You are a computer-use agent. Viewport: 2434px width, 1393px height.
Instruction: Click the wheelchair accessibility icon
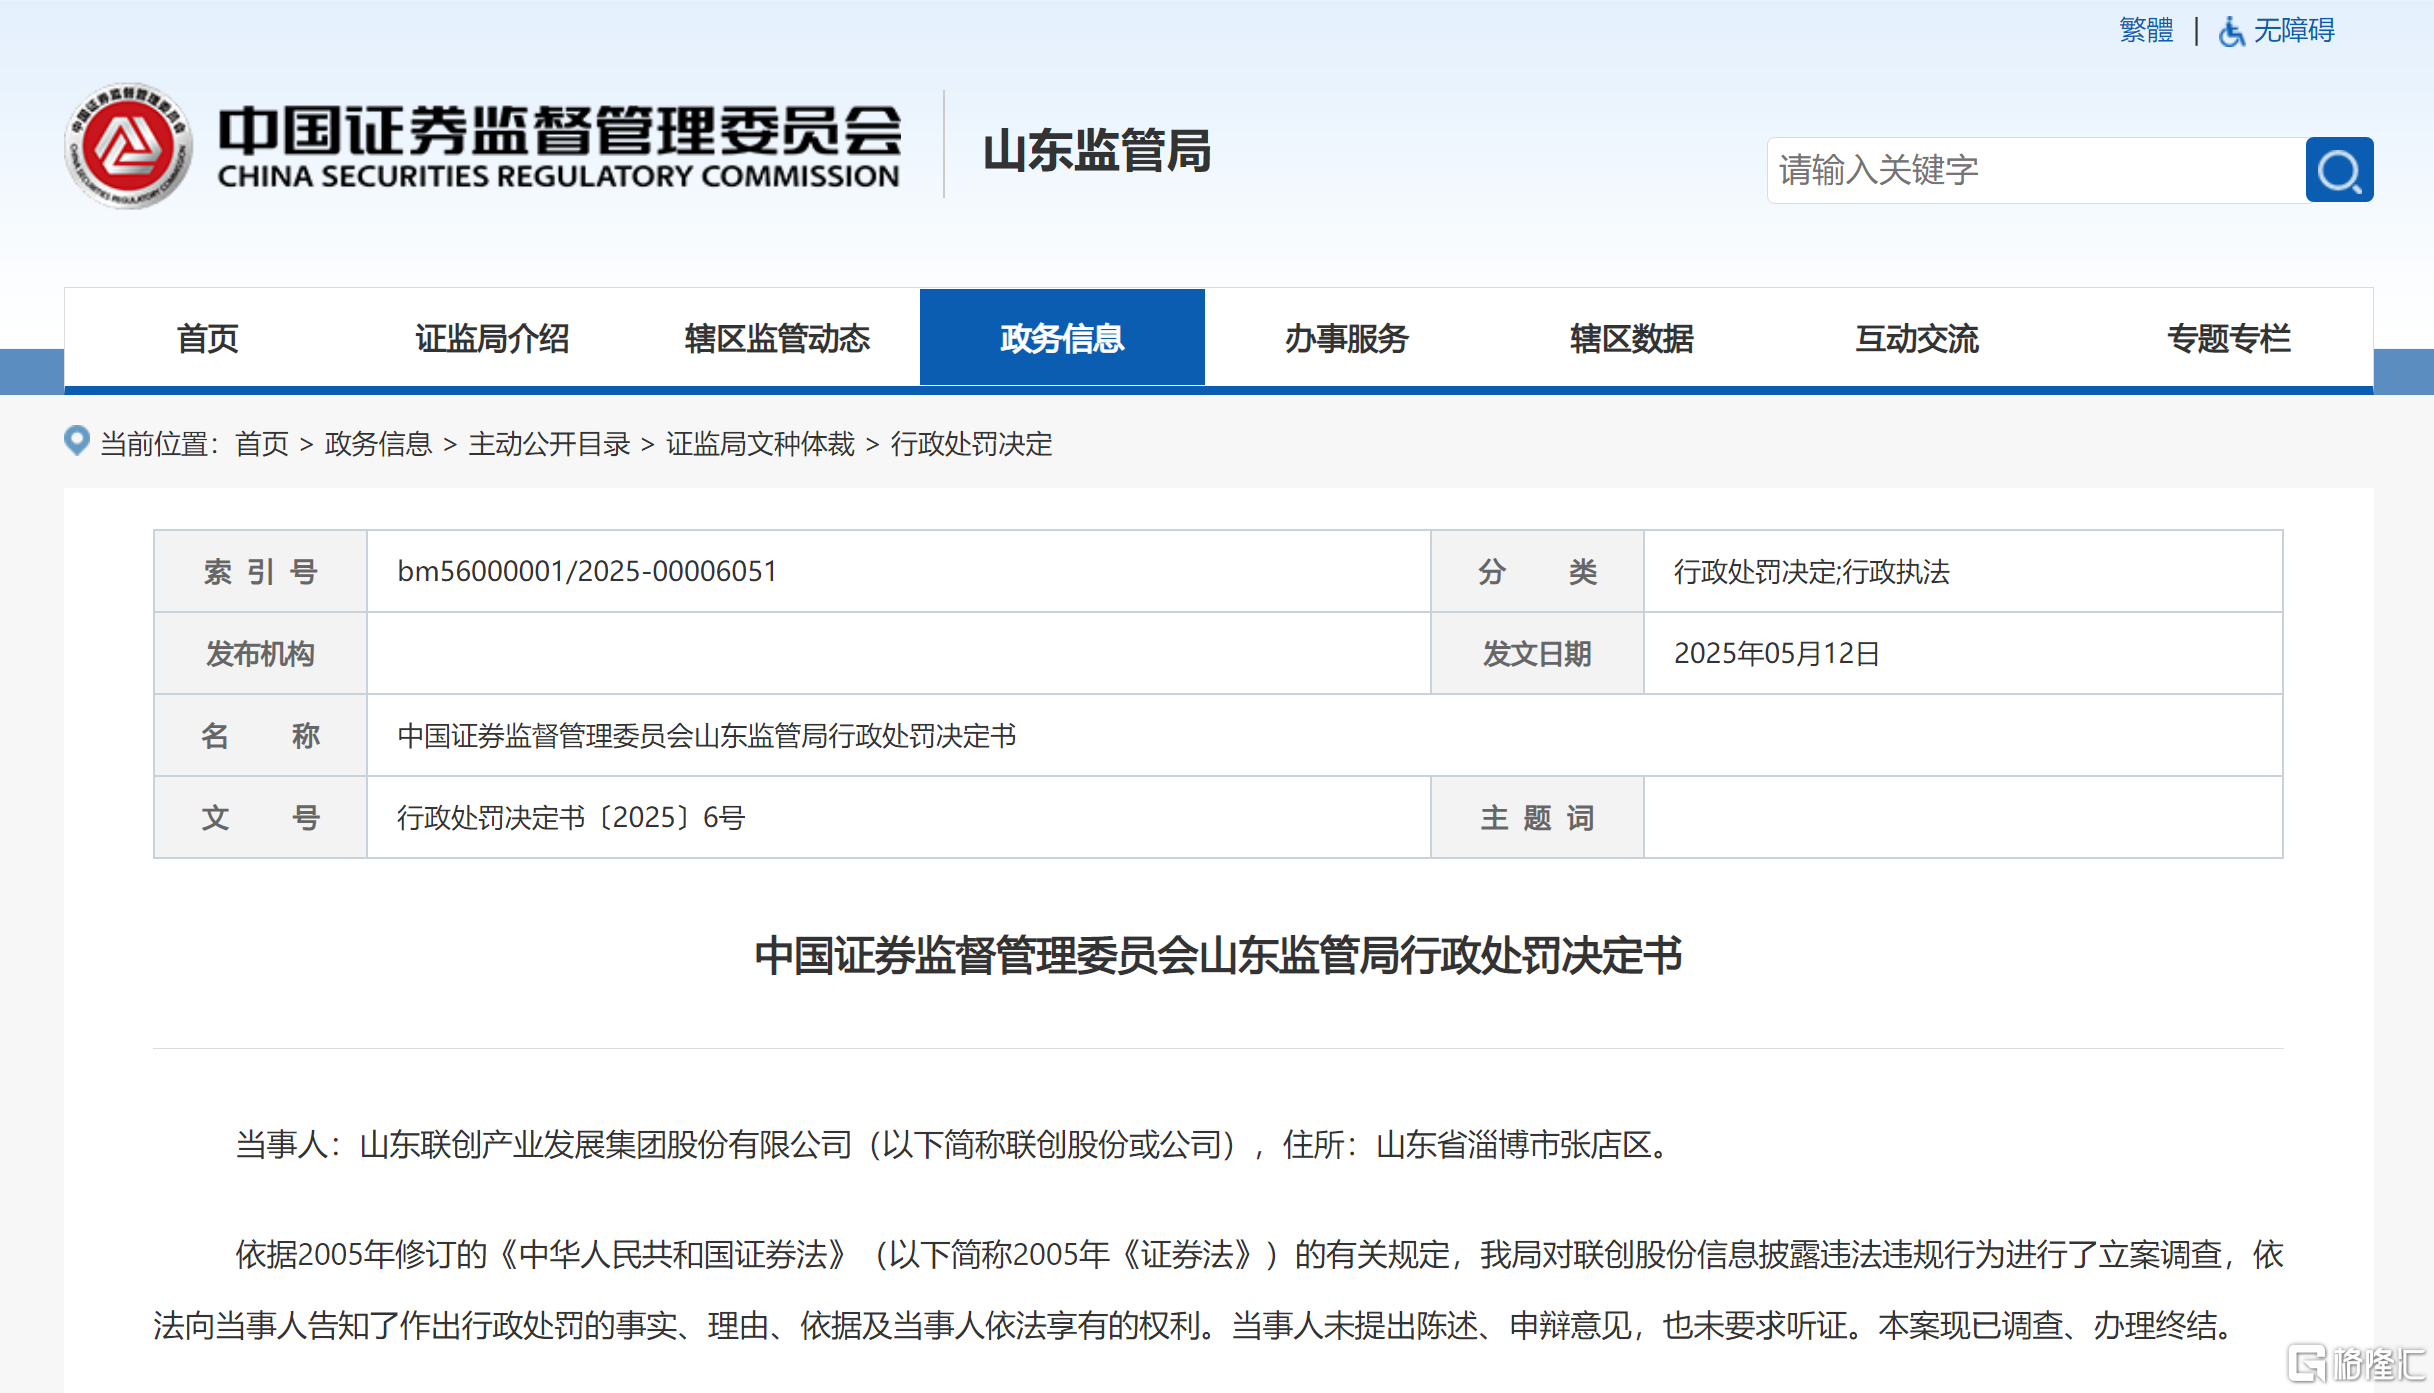[2230, 32]
